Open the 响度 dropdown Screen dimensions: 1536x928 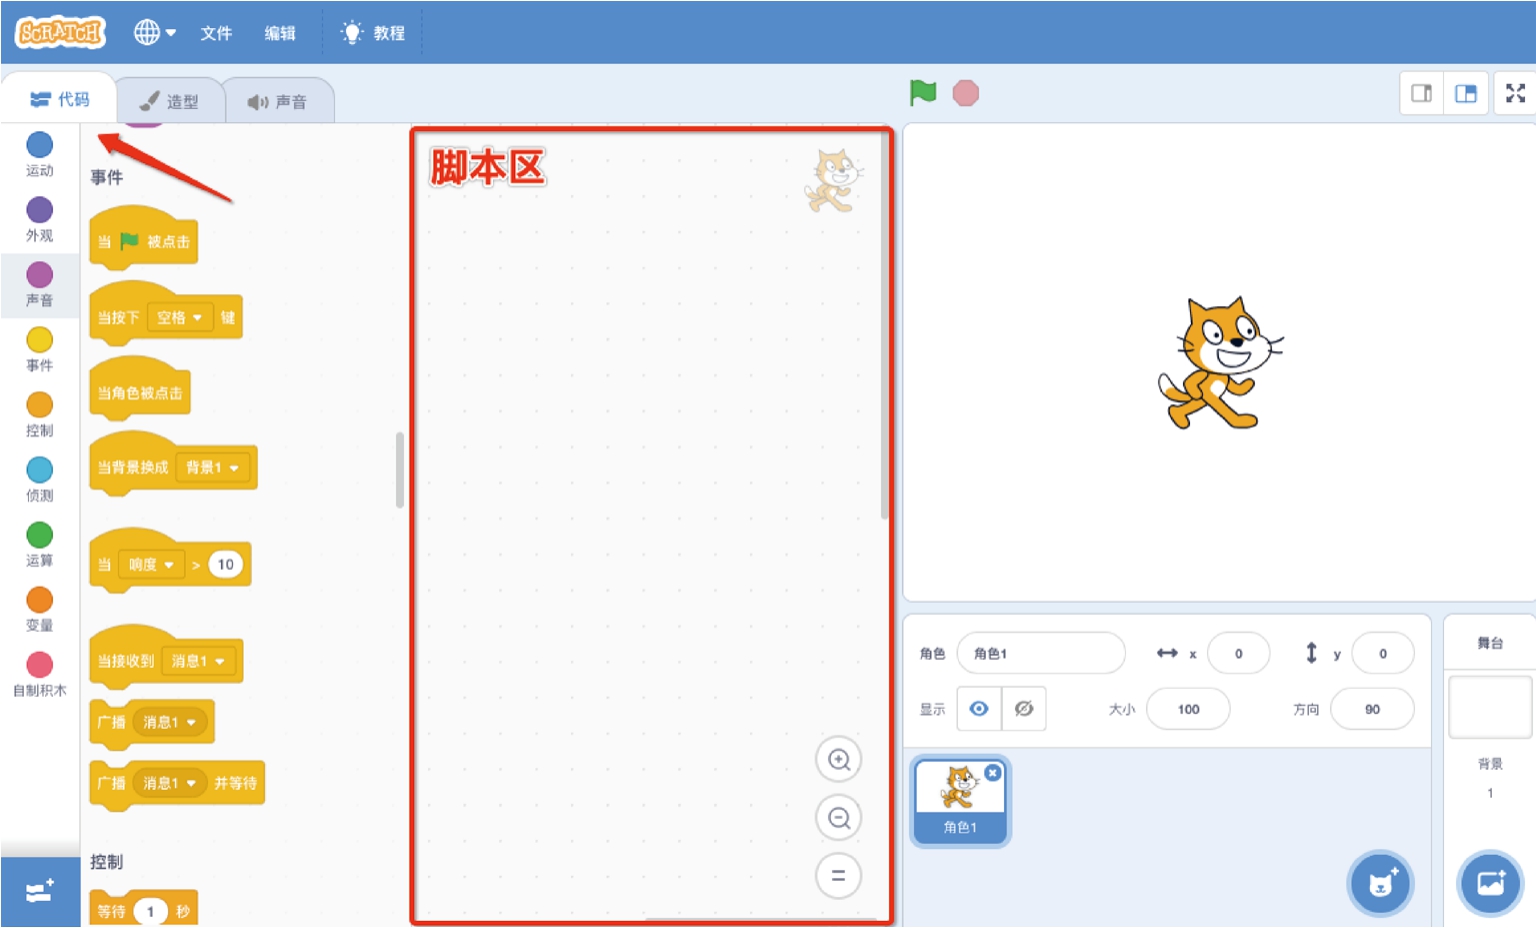pos(151,564)
